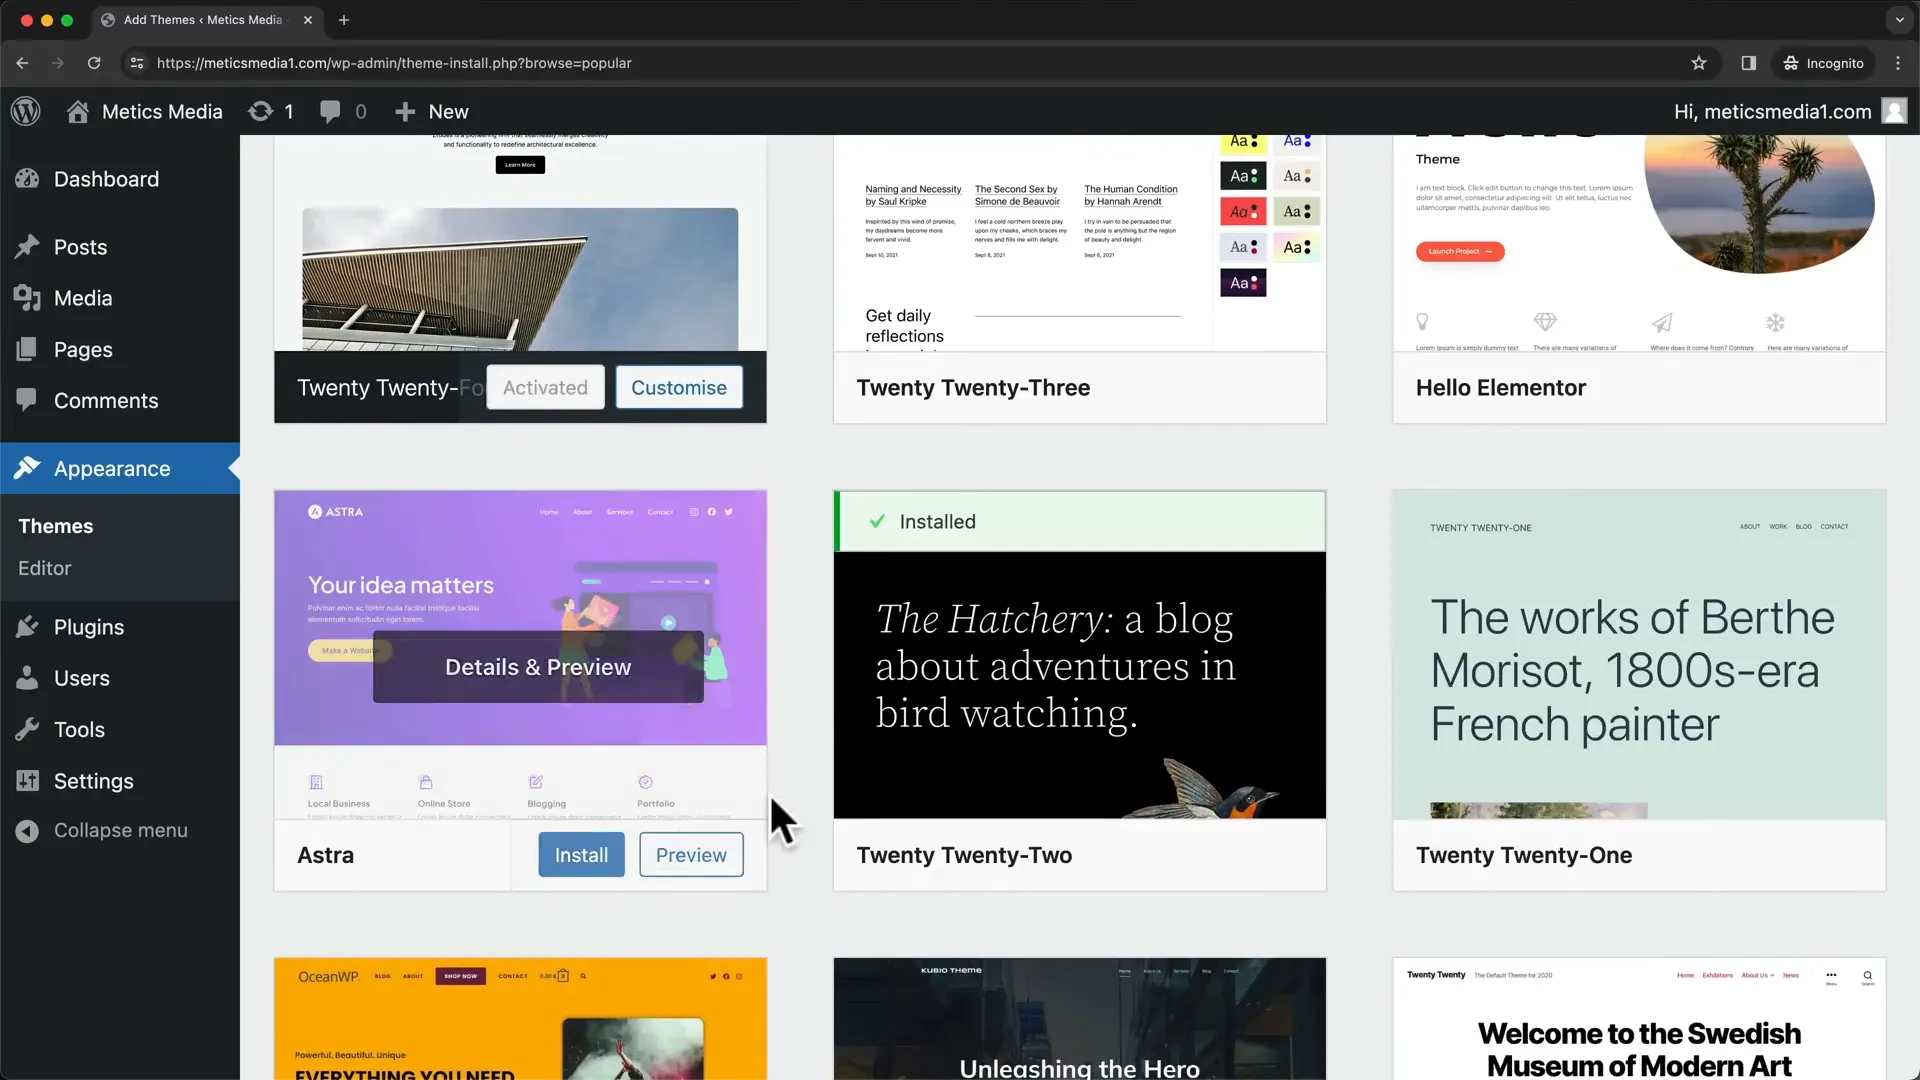
Task: Click the Metics Media home icon
Action: (x=78, y=111)
